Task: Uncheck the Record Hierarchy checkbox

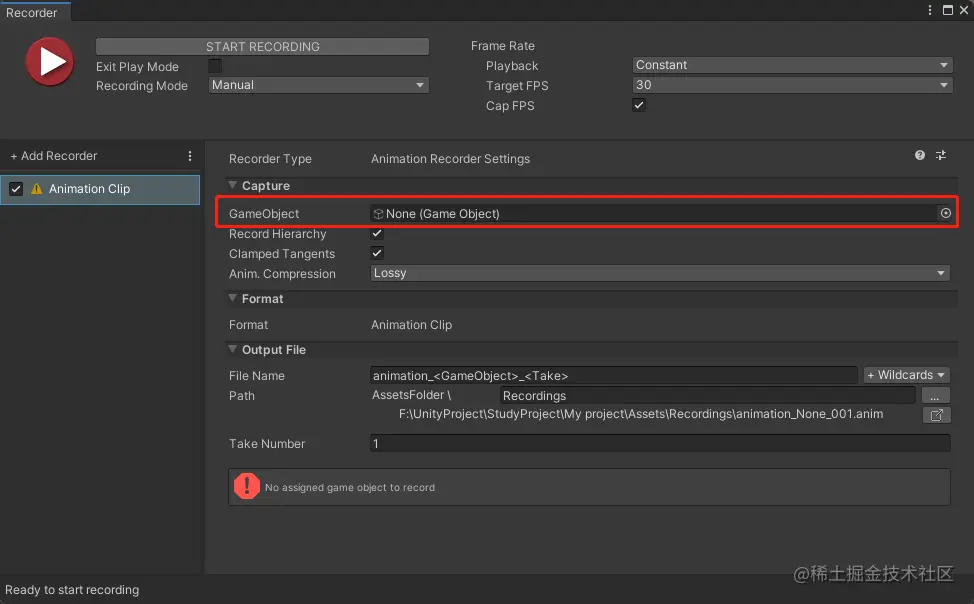Action: 377,234
